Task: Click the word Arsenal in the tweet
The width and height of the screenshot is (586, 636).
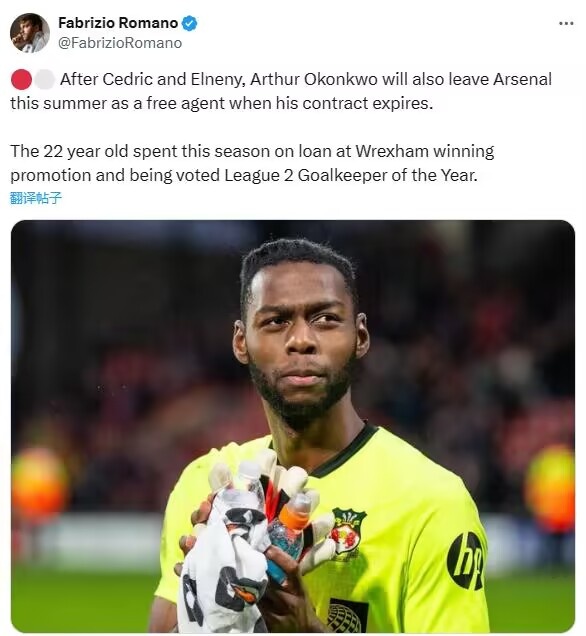Action: coord(522,79)
